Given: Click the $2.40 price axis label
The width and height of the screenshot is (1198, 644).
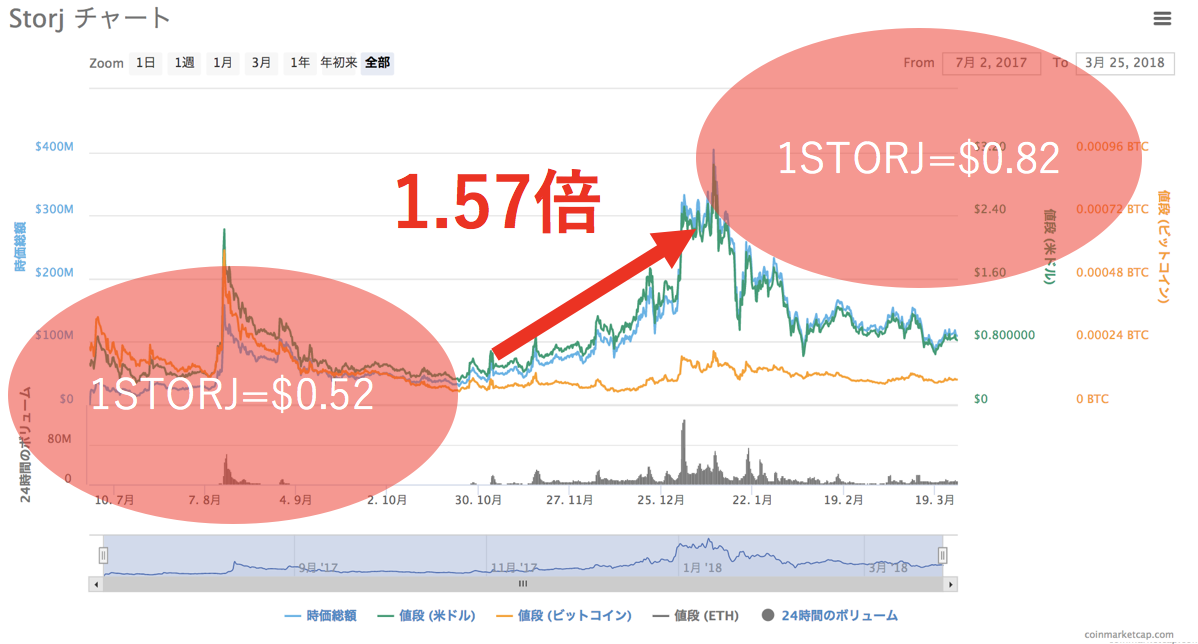Looking at the screenshot, I should (989, 209).
